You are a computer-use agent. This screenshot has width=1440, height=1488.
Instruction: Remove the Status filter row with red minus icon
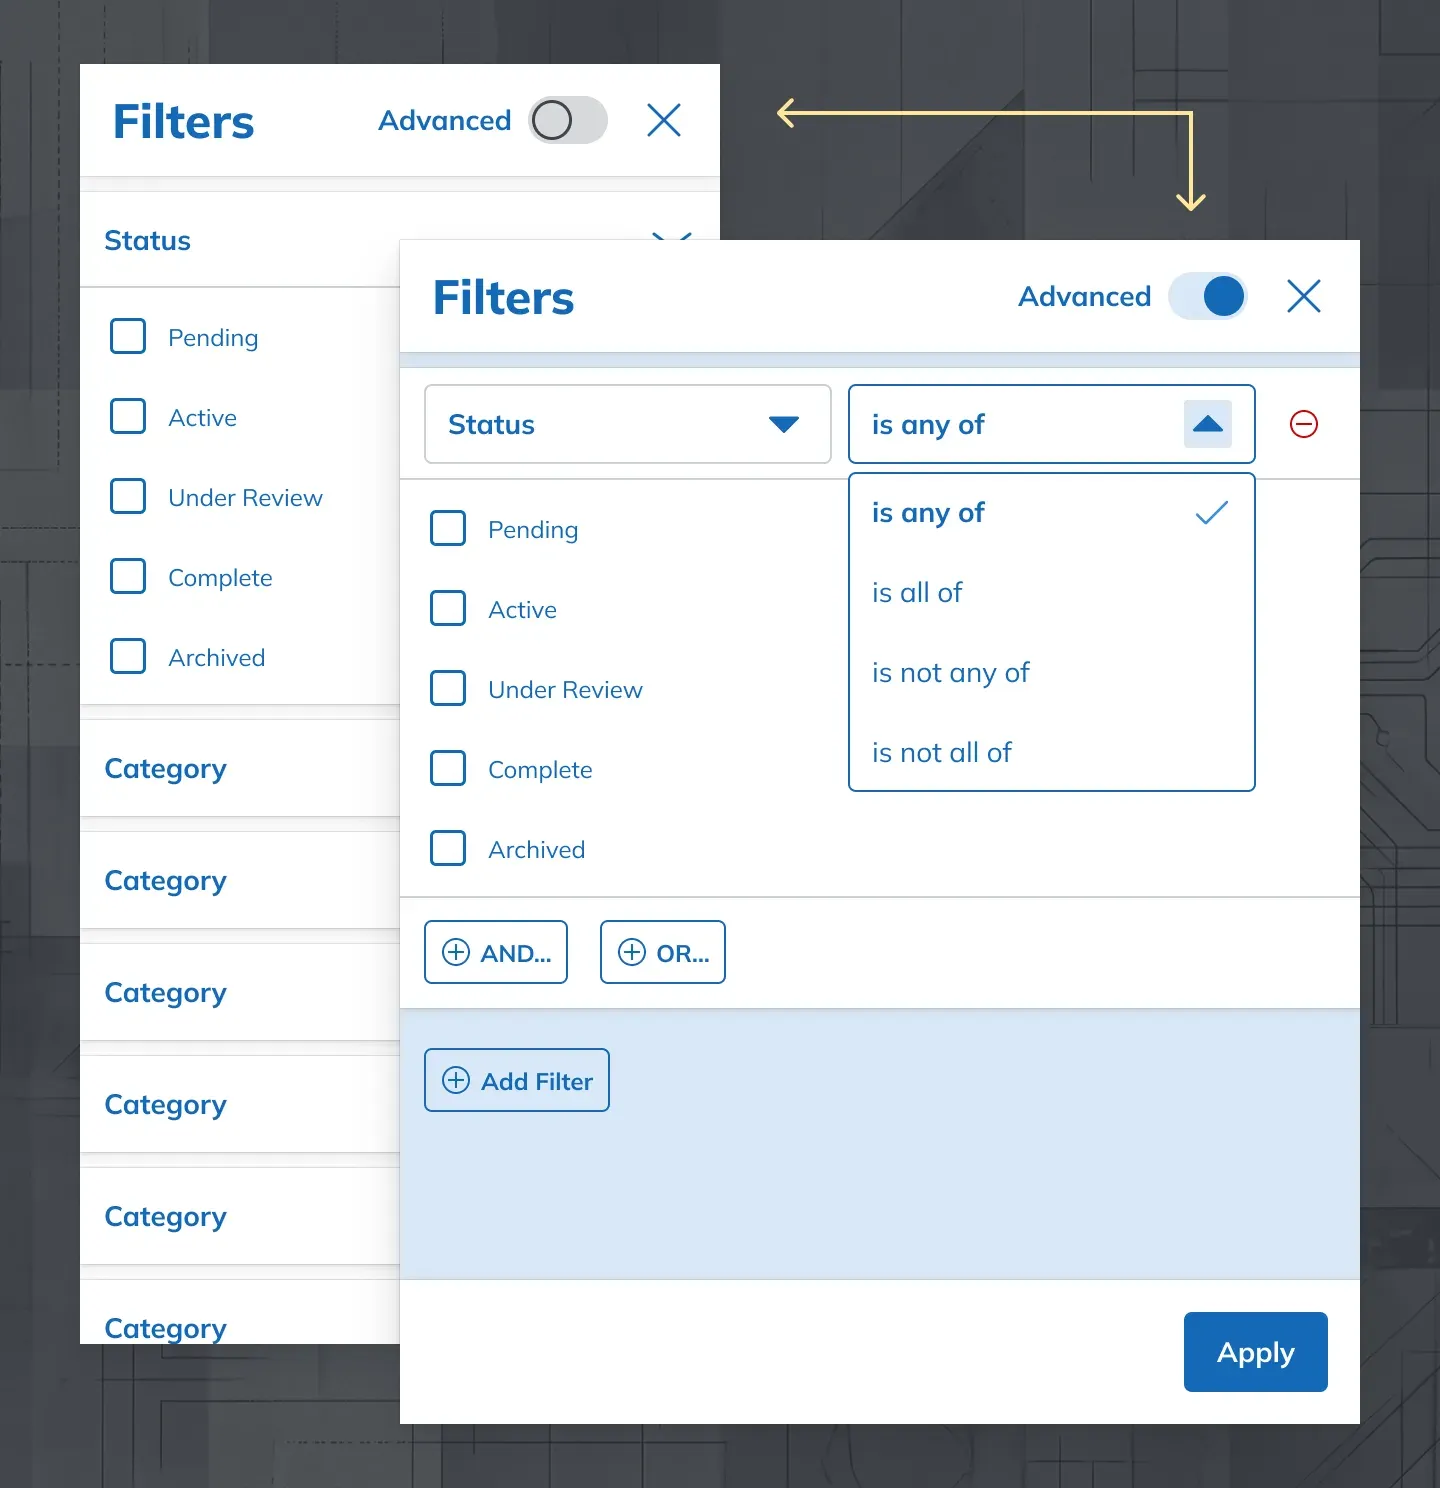(1304, 424)
